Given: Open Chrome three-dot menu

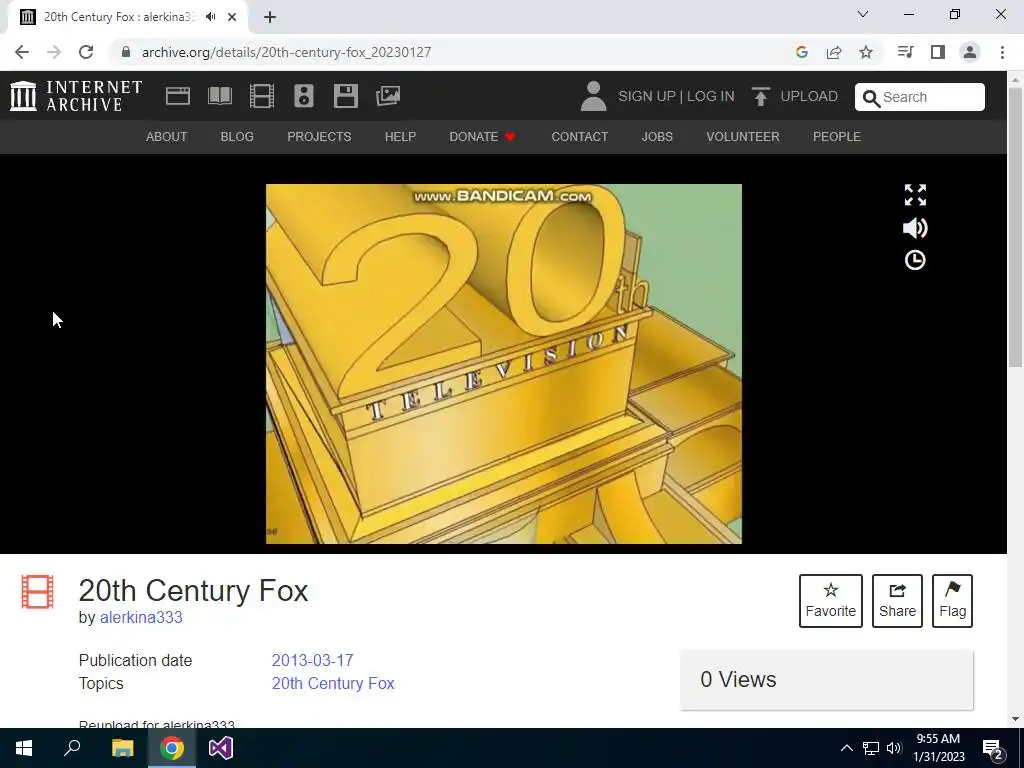Looking at the screenshot, I should point(1002,52).
